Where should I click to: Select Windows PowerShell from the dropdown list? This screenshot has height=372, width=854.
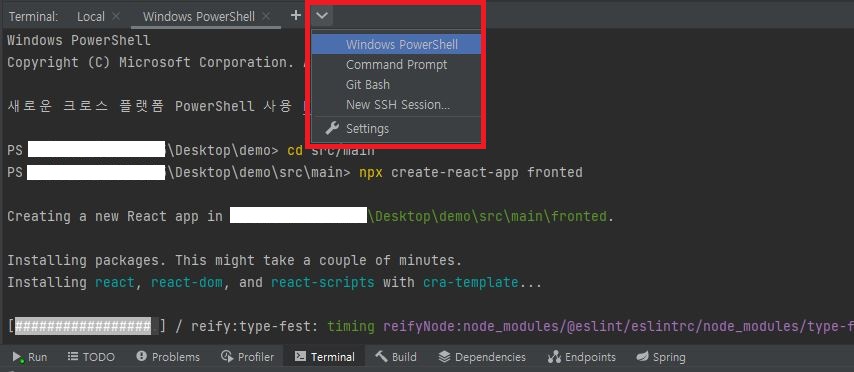(x=396, y=45)
